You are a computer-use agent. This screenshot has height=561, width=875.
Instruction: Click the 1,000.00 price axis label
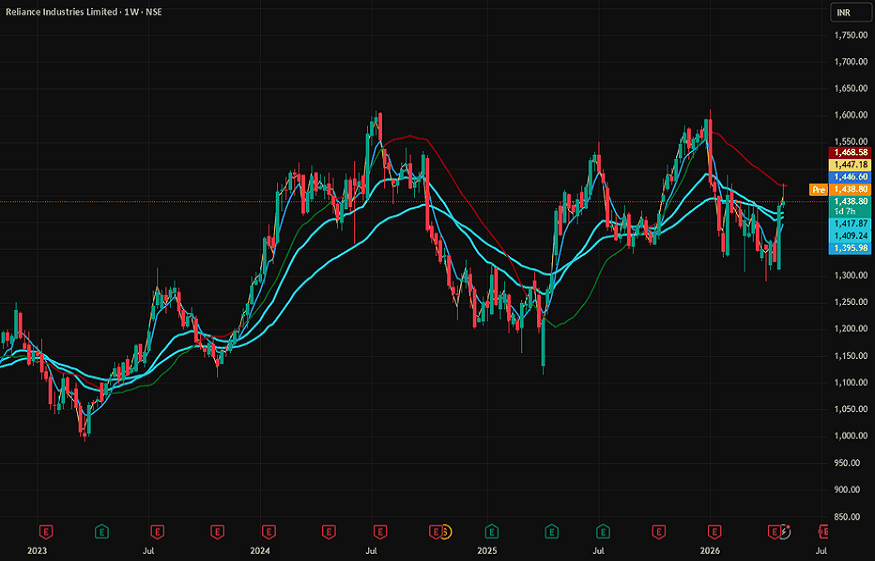click(850, 436)
